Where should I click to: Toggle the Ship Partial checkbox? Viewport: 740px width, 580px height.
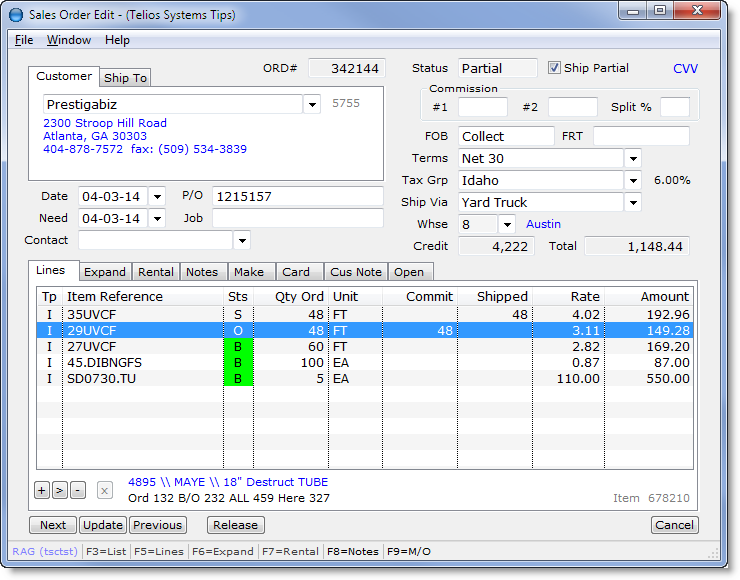click(x=555, y=68)
